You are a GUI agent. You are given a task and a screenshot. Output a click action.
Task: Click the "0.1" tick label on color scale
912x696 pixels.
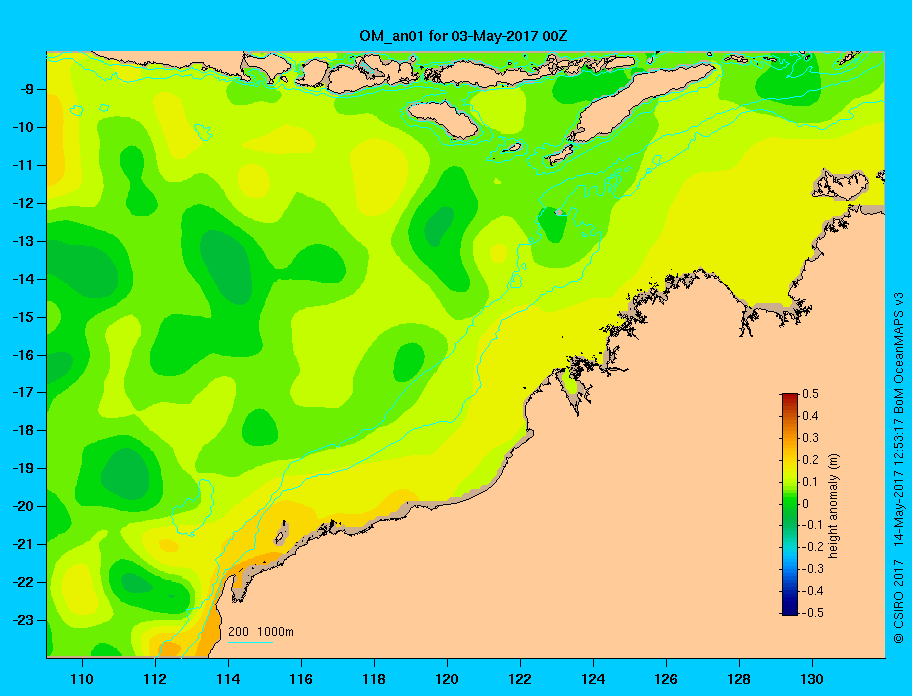(810, 482)
